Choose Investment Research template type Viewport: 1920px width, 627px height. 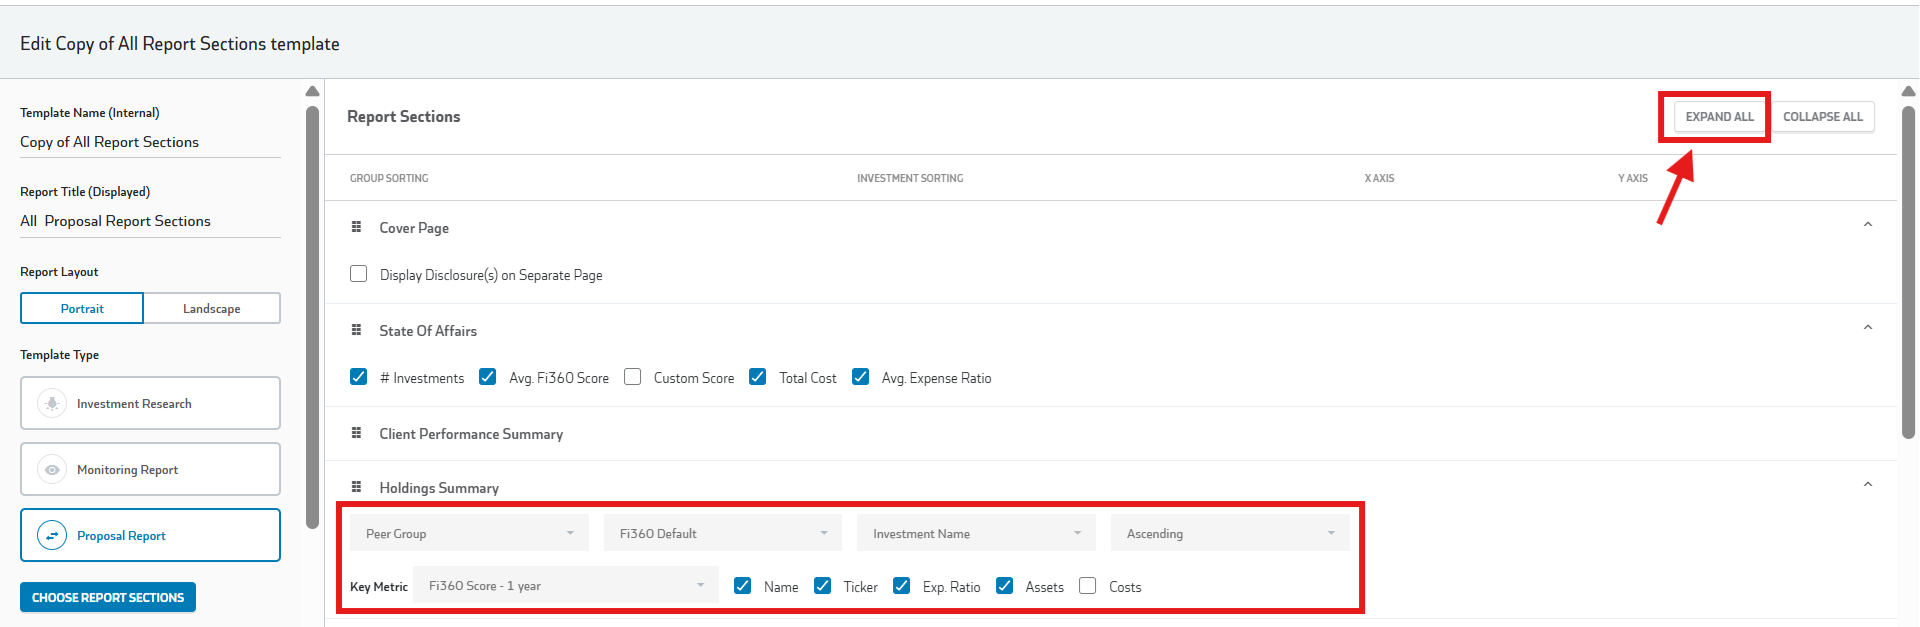click(x=150, y=403)
